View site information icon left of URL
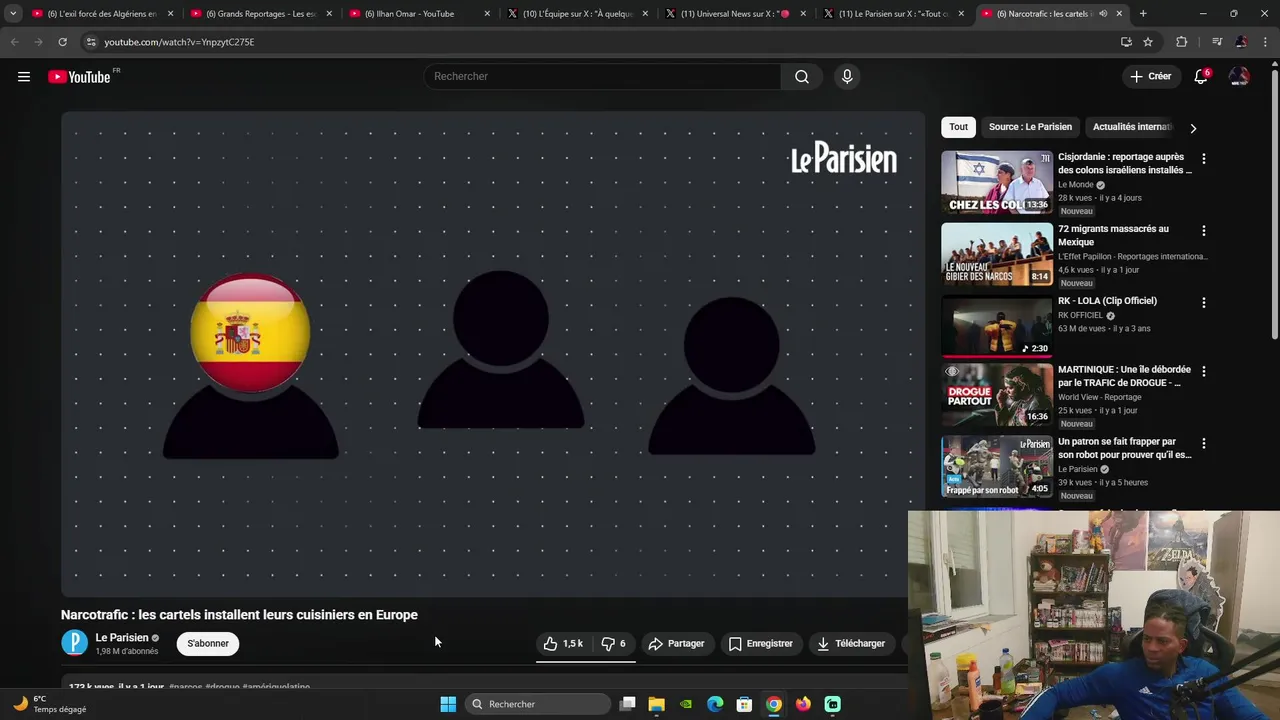Image resolution: width=1280 pixels, height=720 pixels. tap(91, 42)
